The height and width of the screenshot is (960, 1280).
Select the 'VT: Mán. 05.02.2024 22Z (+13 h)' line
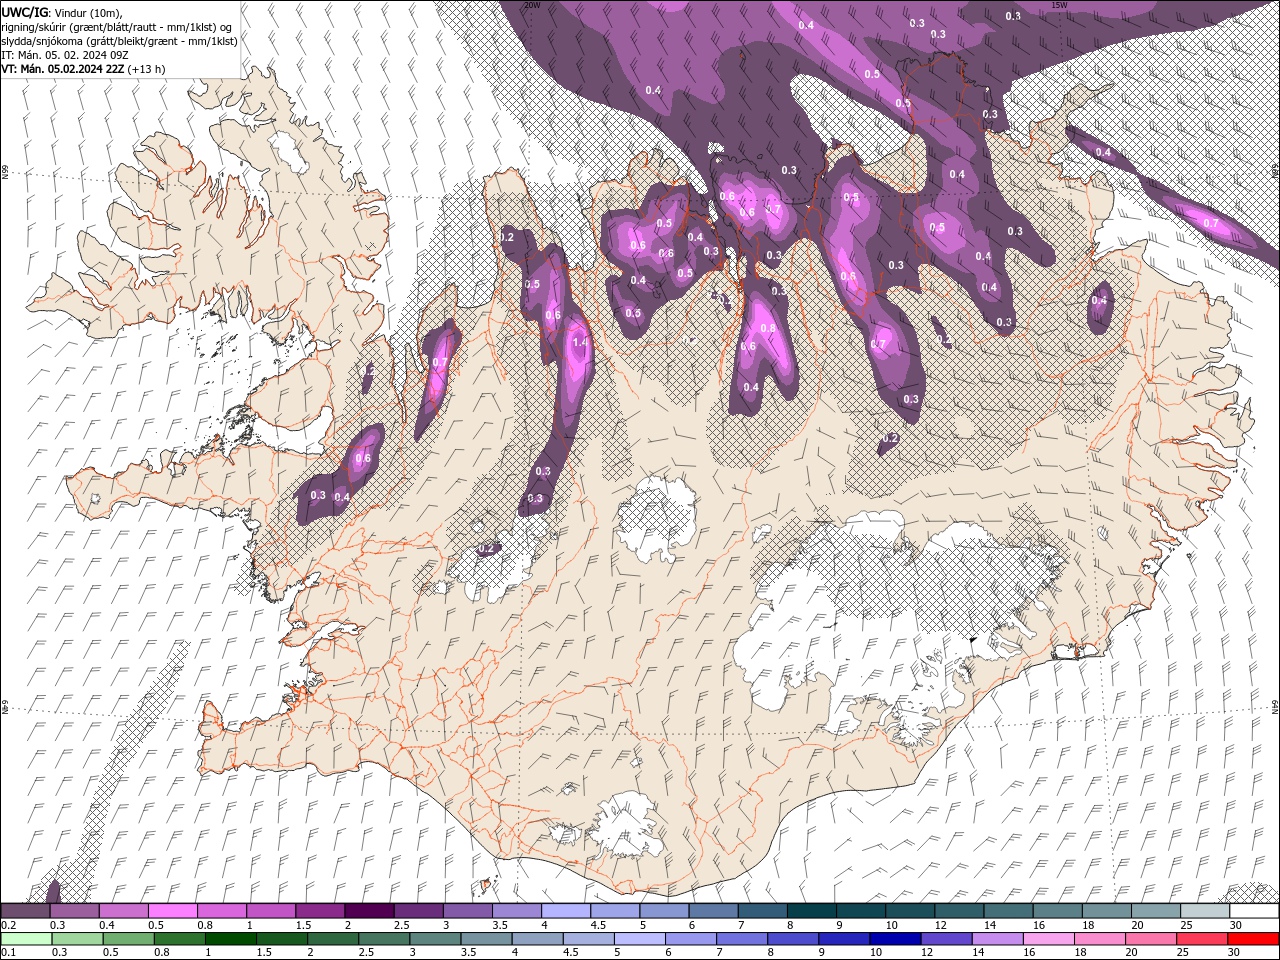[84, 69]
